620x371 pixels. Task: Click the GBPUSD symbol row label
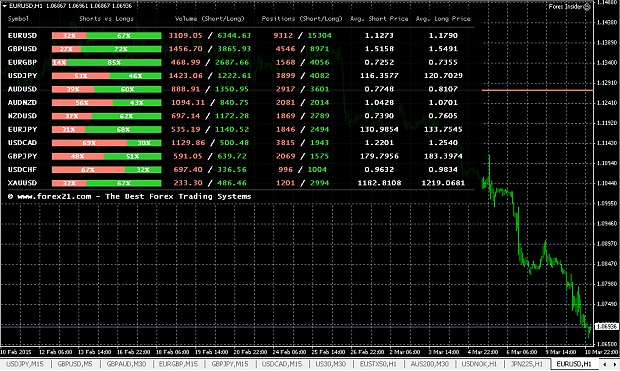click(x=23, y=49)
